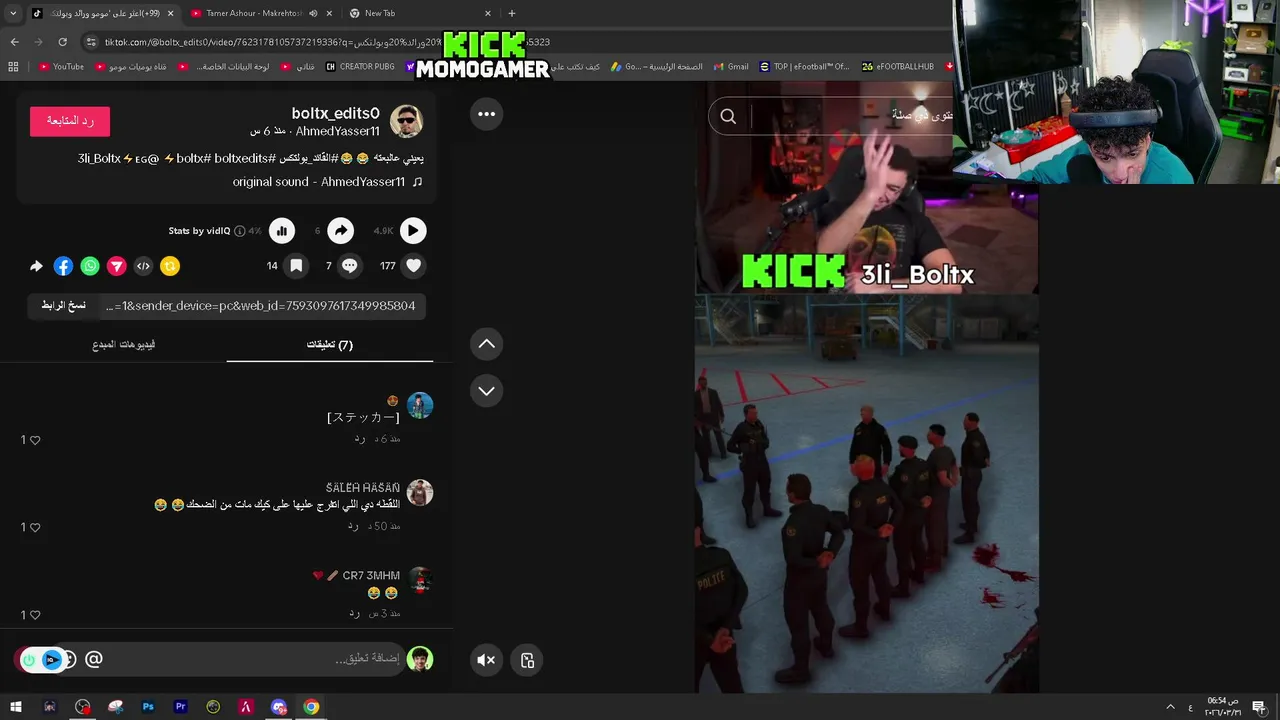The image size is (1280, 720).
Task: Open the three-dots more options menu
Action: coord(486,114)
